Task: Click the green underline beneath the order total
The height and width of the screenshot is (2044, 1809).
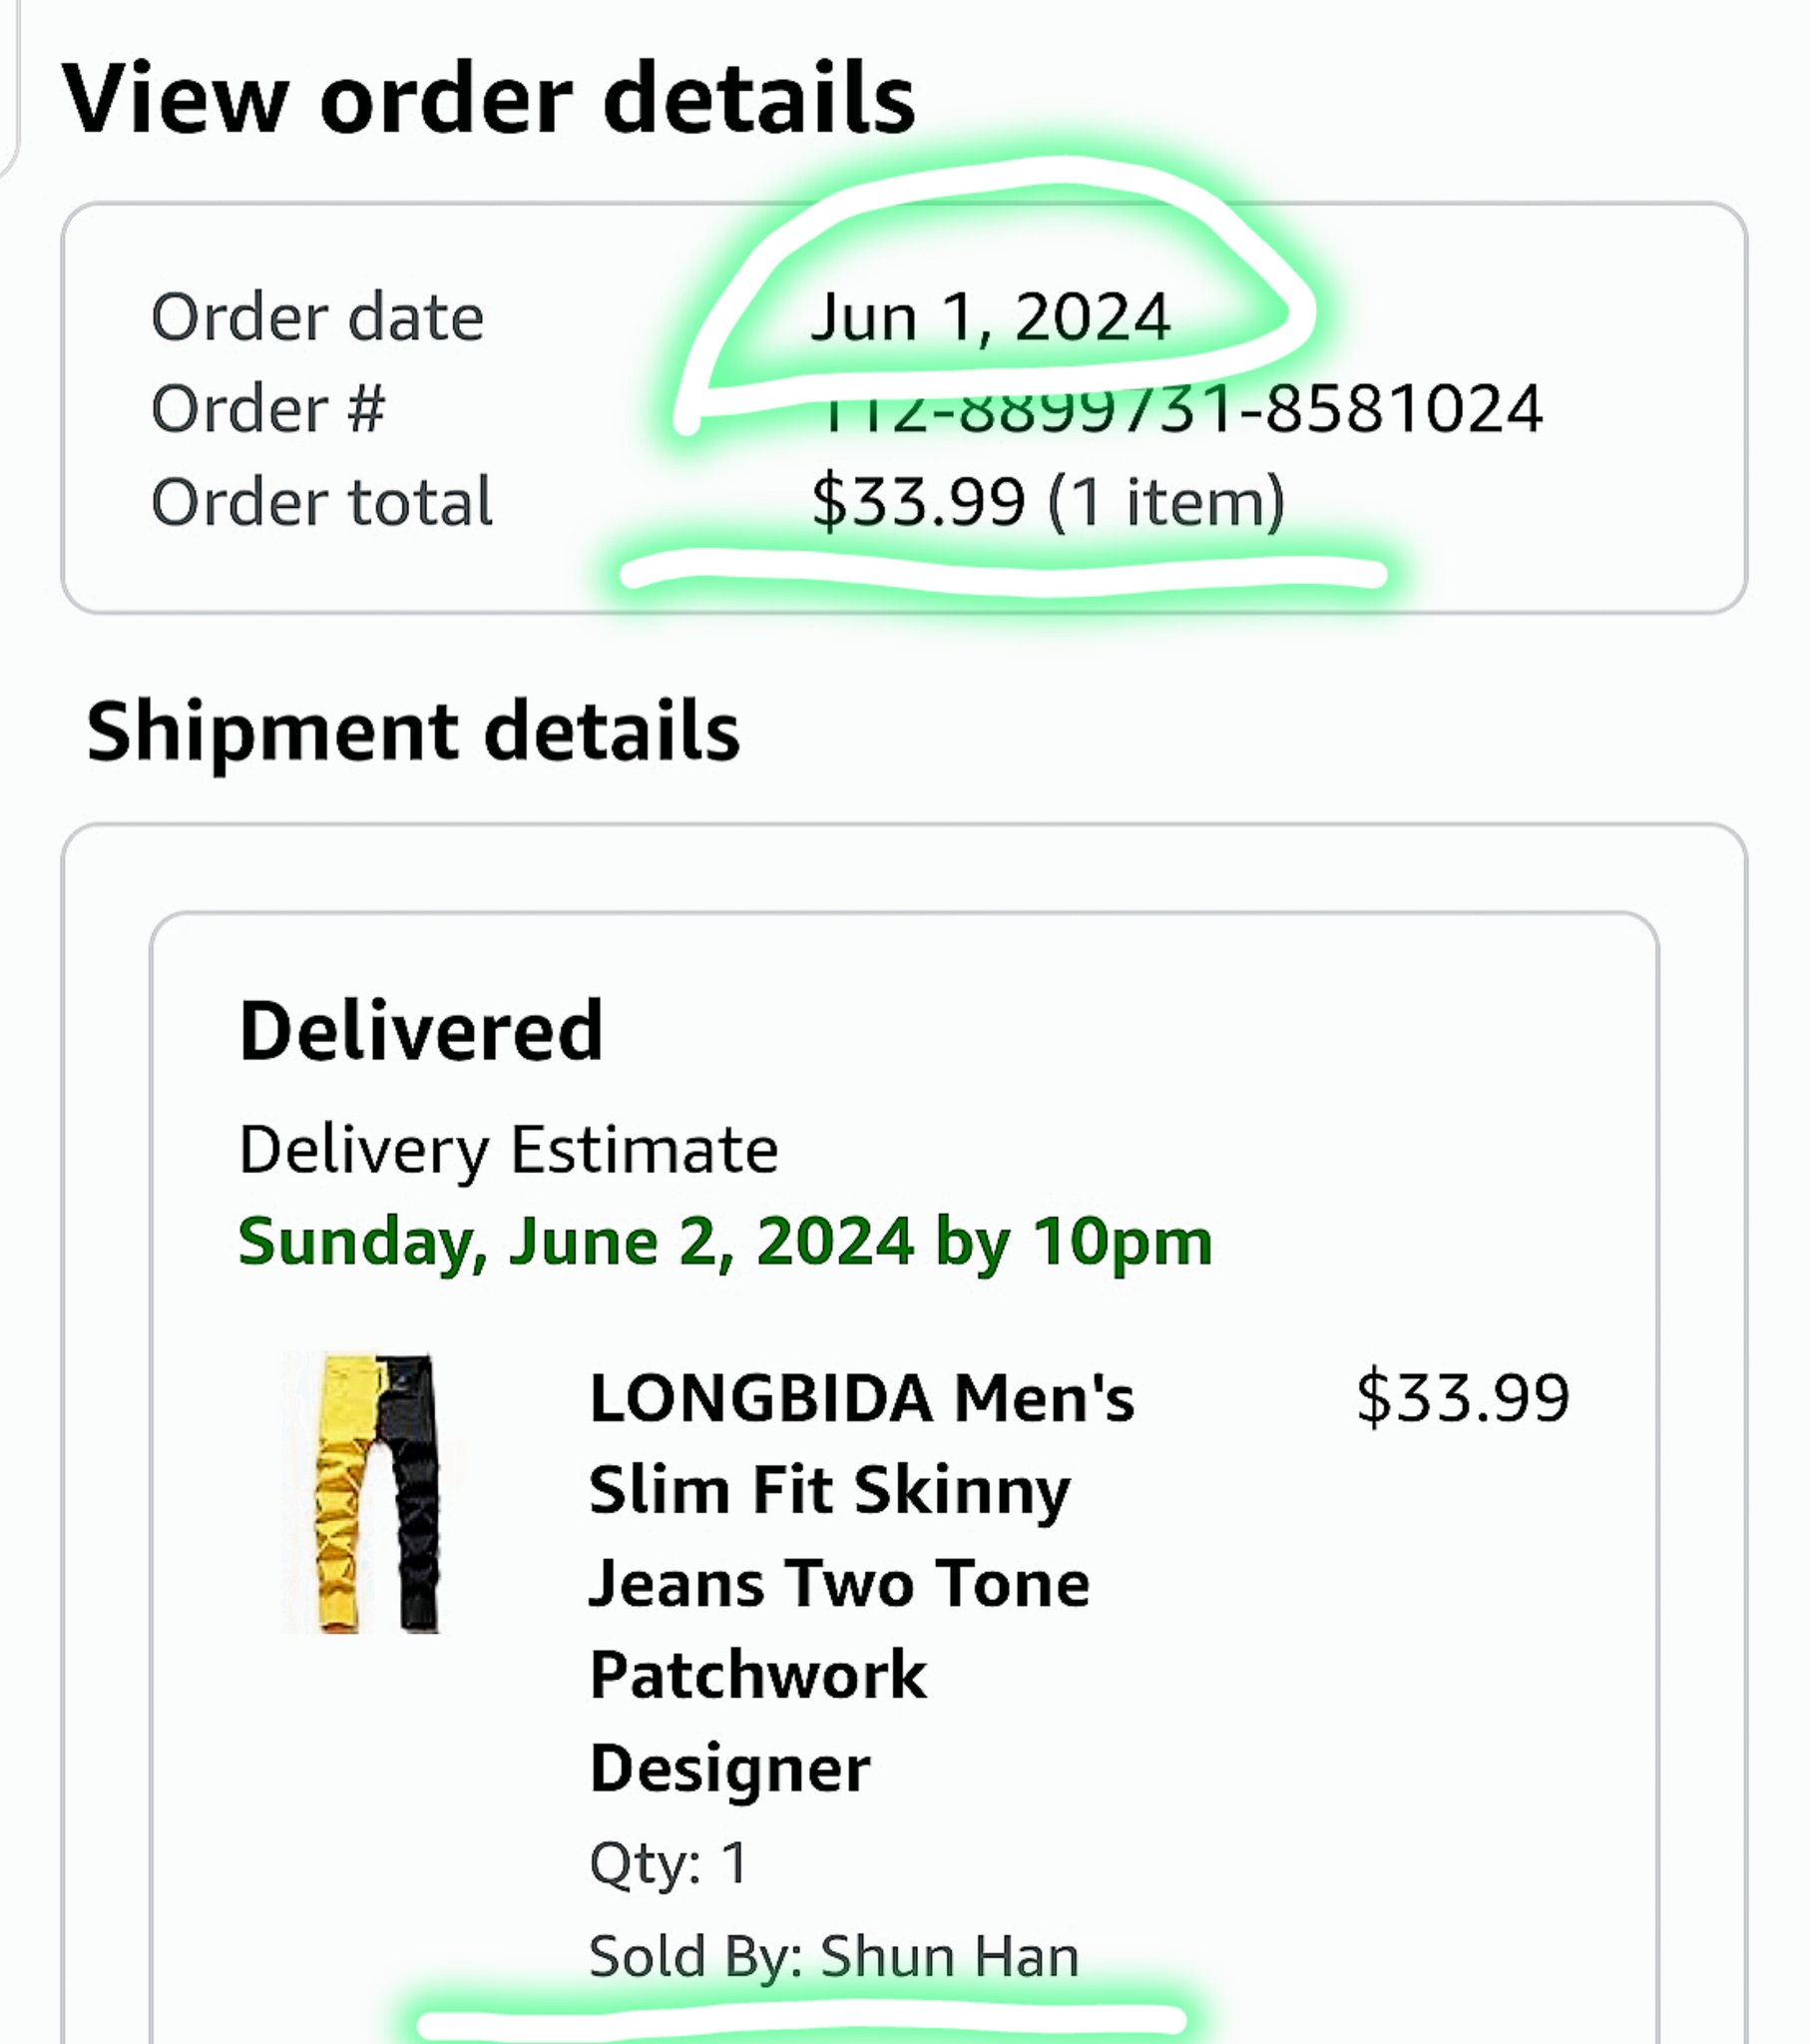Action: pyautogui.click(x=1003, y=576)
